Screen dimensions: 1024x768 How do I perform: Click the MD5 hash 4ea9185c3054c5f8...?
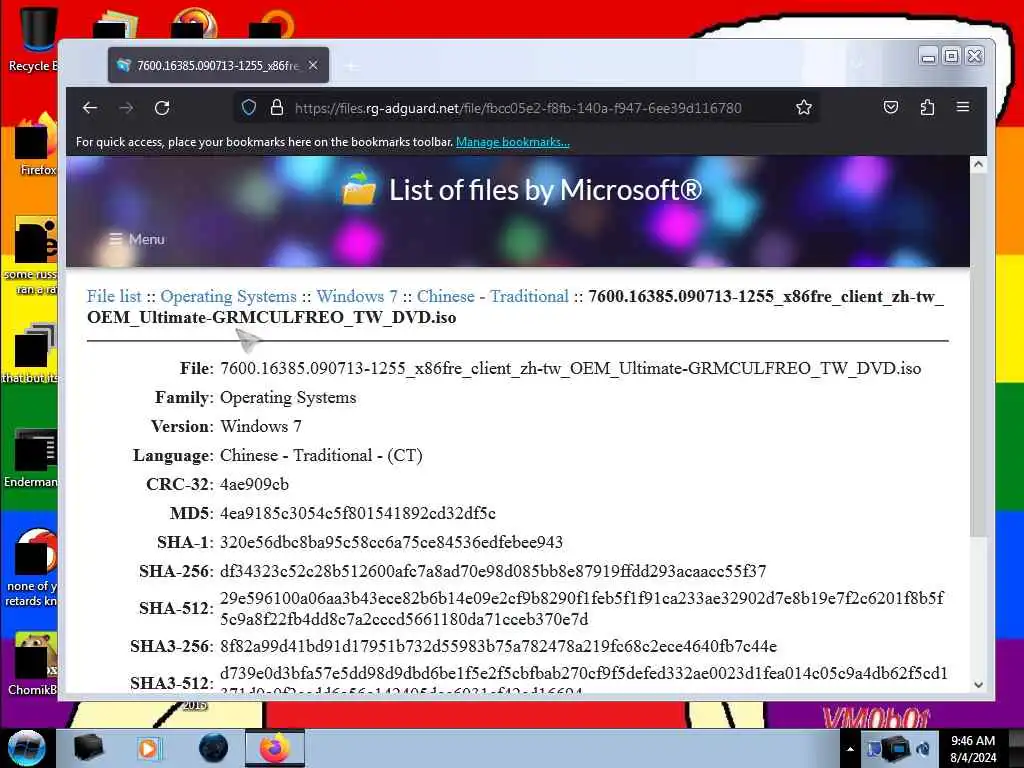point(358,513)
